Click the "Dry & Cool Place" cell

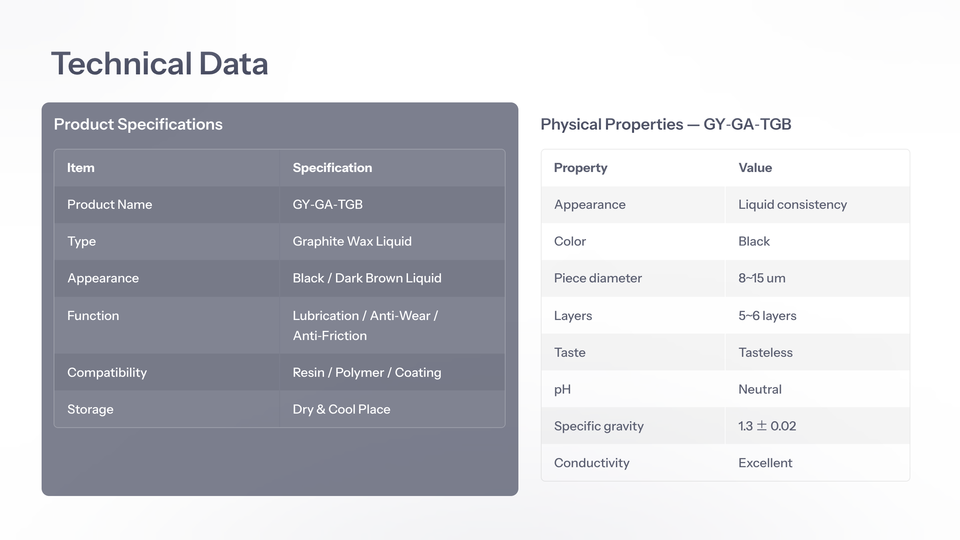coord(341,409)
